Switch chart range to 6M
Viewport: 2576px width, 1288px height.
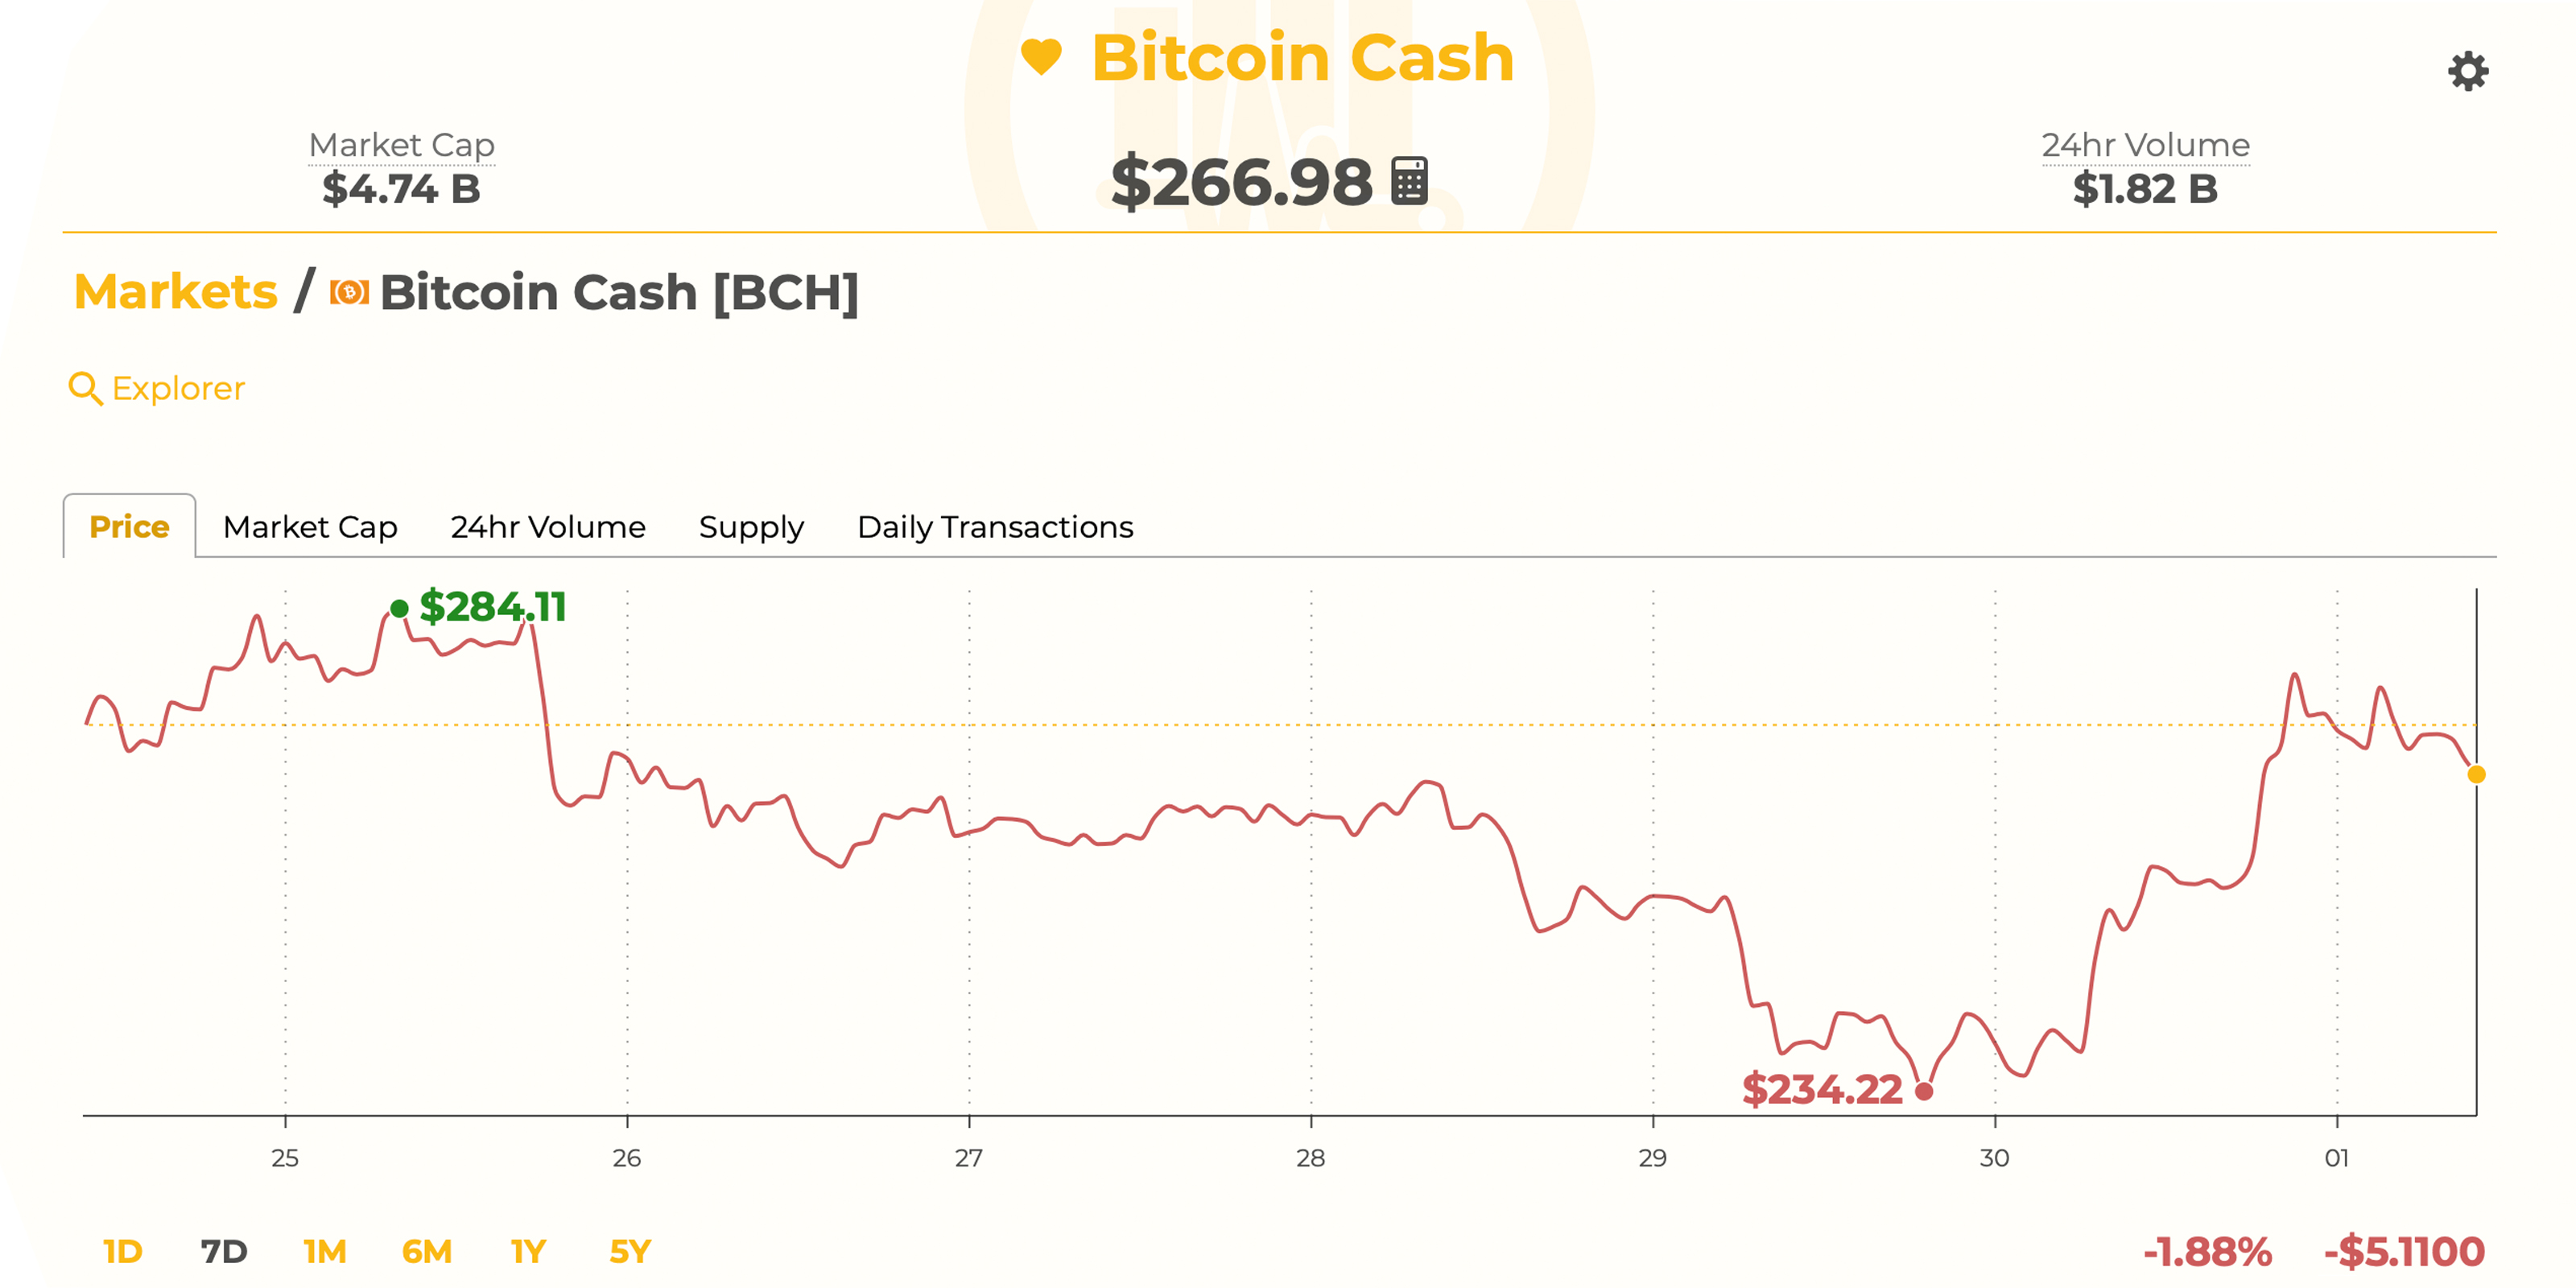point(426,1251)
